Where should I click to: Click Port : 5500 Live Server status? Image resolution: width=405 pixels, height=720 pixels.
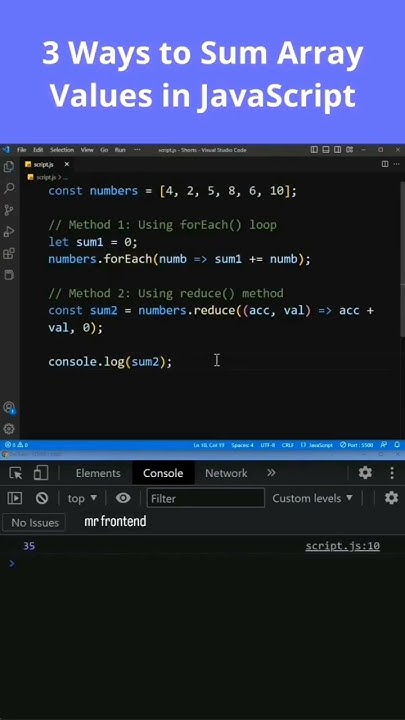(356, 445)
